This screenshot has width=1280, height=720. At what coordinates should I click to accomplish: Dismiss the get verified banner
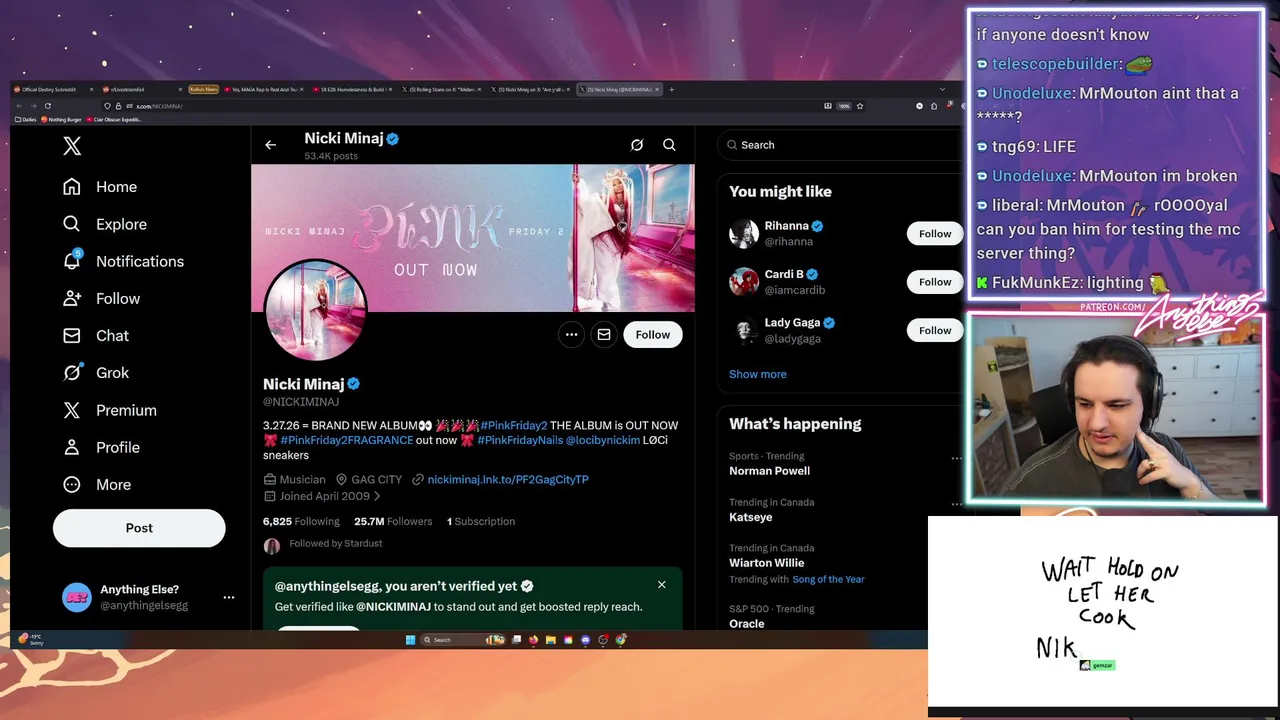pyautogui.click(x=661, y=584)
